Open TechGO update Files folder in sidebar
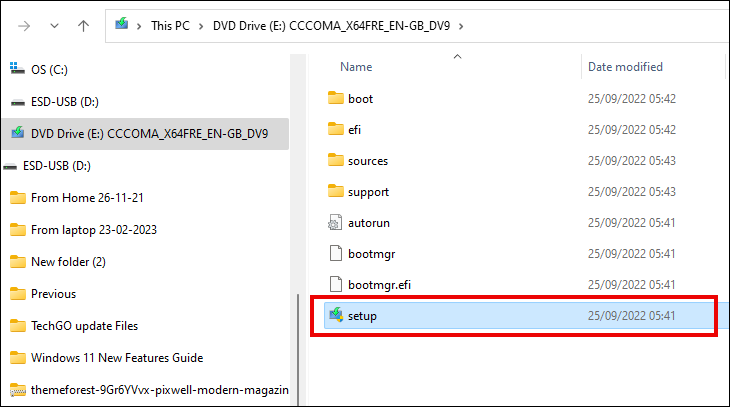Viewport: 730px width, 407px height. pos(84,326)
